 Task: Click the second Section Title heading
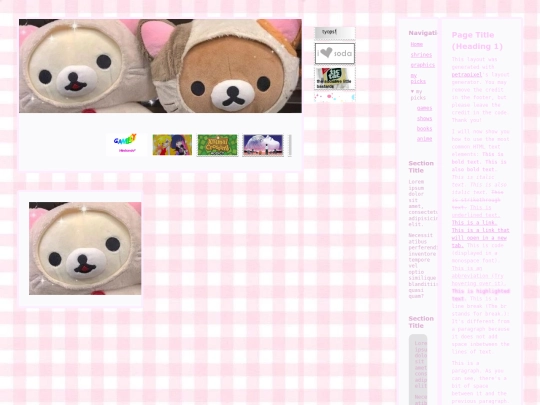coord(421,322)
